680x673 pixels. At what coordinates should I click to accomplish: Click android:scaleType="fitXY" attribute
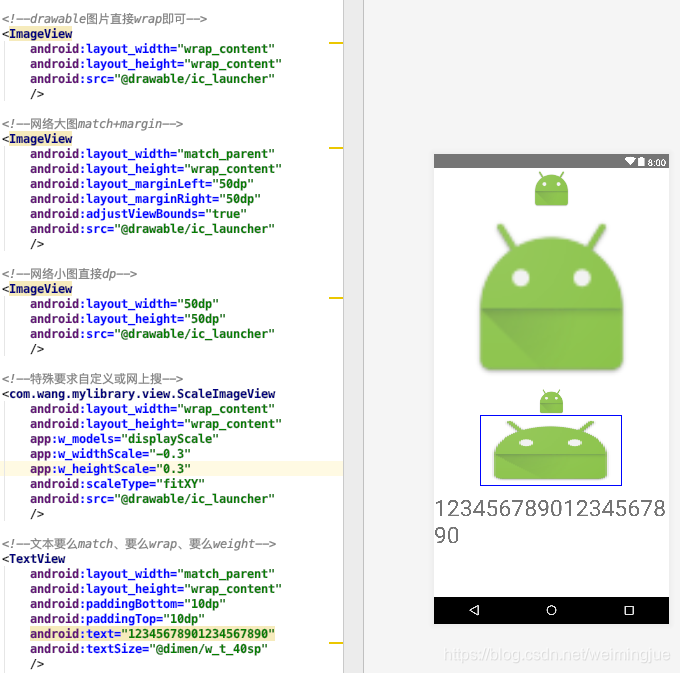tap(117, 484)
